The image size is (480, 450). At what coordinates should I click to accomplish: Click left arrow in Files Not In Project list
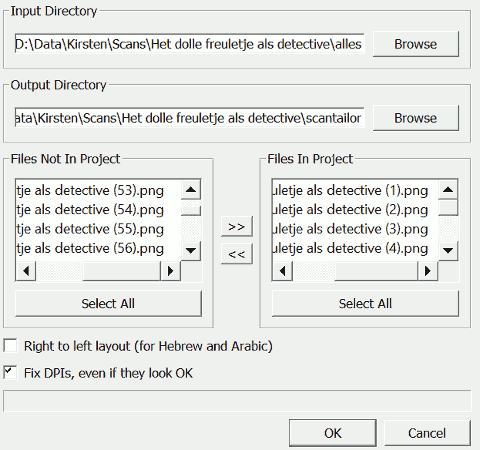click(x=26, y=271)
